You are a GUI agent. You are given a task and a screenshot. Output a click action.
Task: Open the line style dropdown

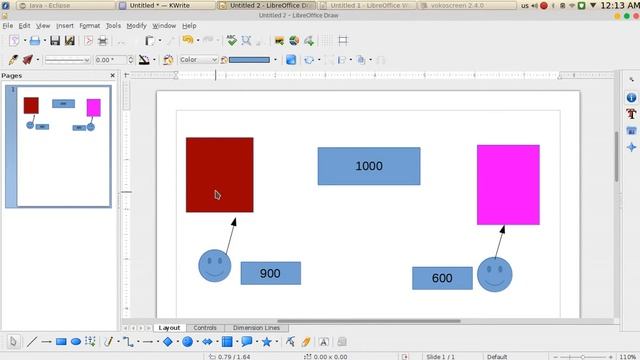[x=67, y=60]
